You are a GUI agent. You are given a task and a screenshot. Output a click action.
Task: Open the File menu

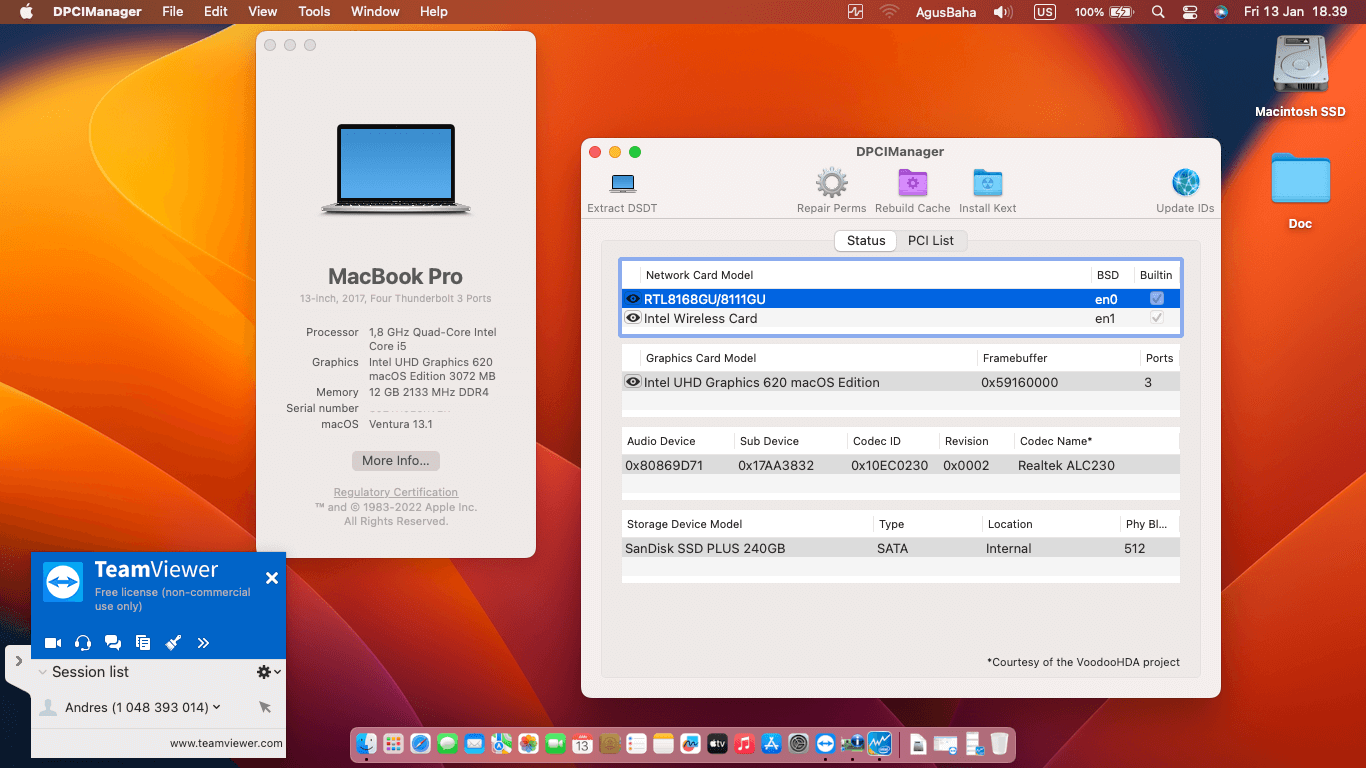173,12
